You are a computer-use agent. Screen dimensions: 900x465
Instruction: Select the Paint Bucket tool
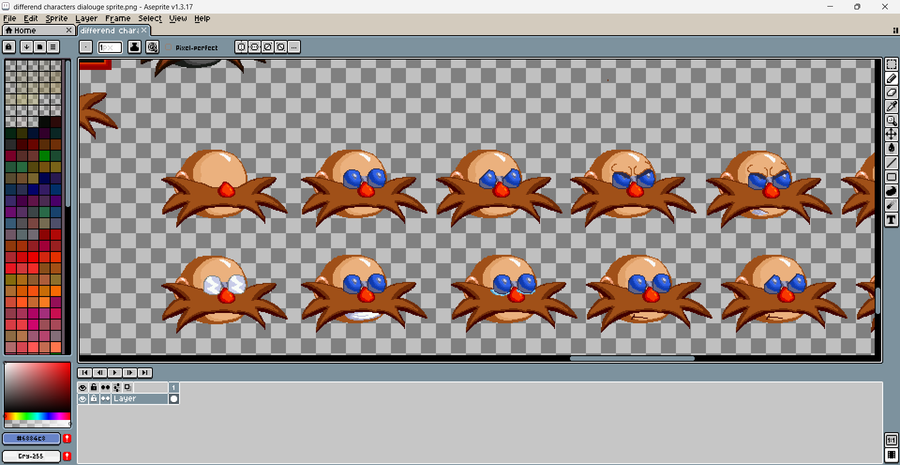[x=891, y=148]
